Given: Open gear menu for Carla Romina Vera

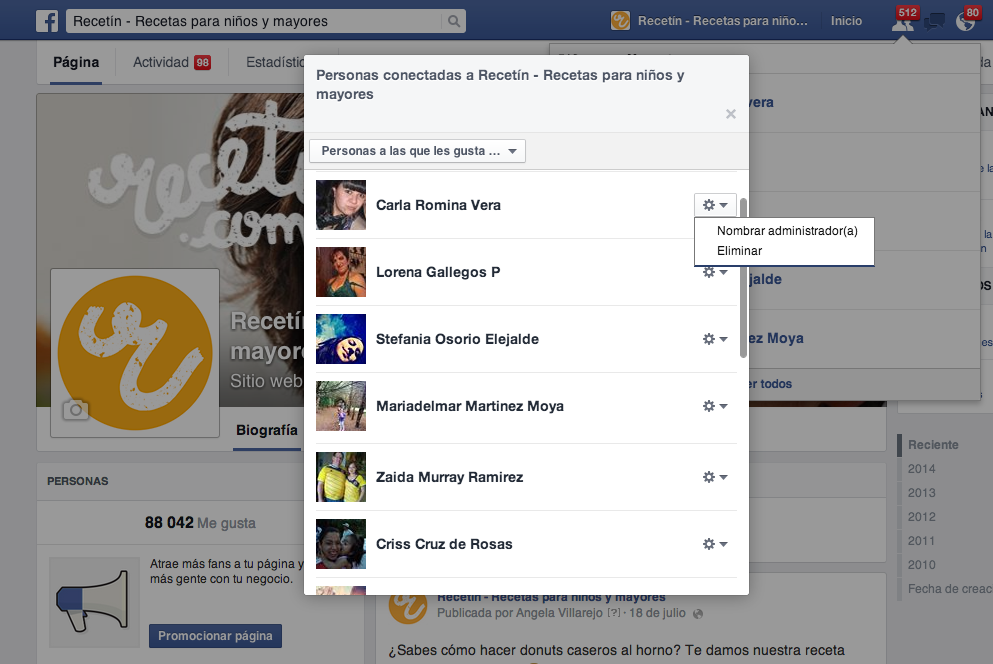Looking at the screenshot, I should [x=715, y=205].
